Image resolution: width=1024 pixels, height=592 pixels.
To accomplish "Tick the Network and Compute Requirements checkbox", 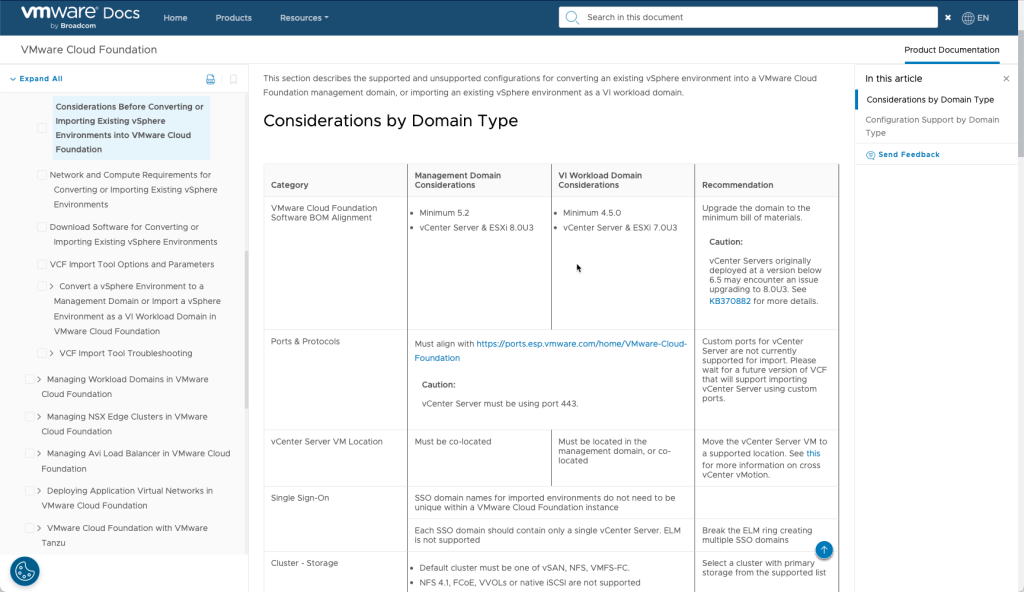I will pos(42,175).
